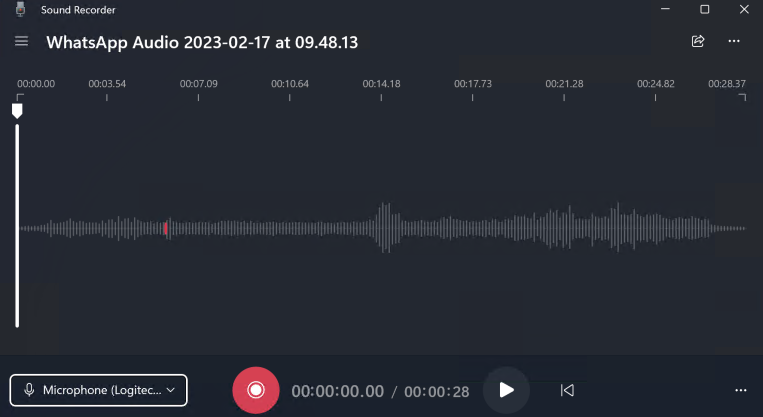The image size is (763, 417).
Task: Minimize the Sound Recorder window
Action: pyautogui.click(x=664, y=9)
